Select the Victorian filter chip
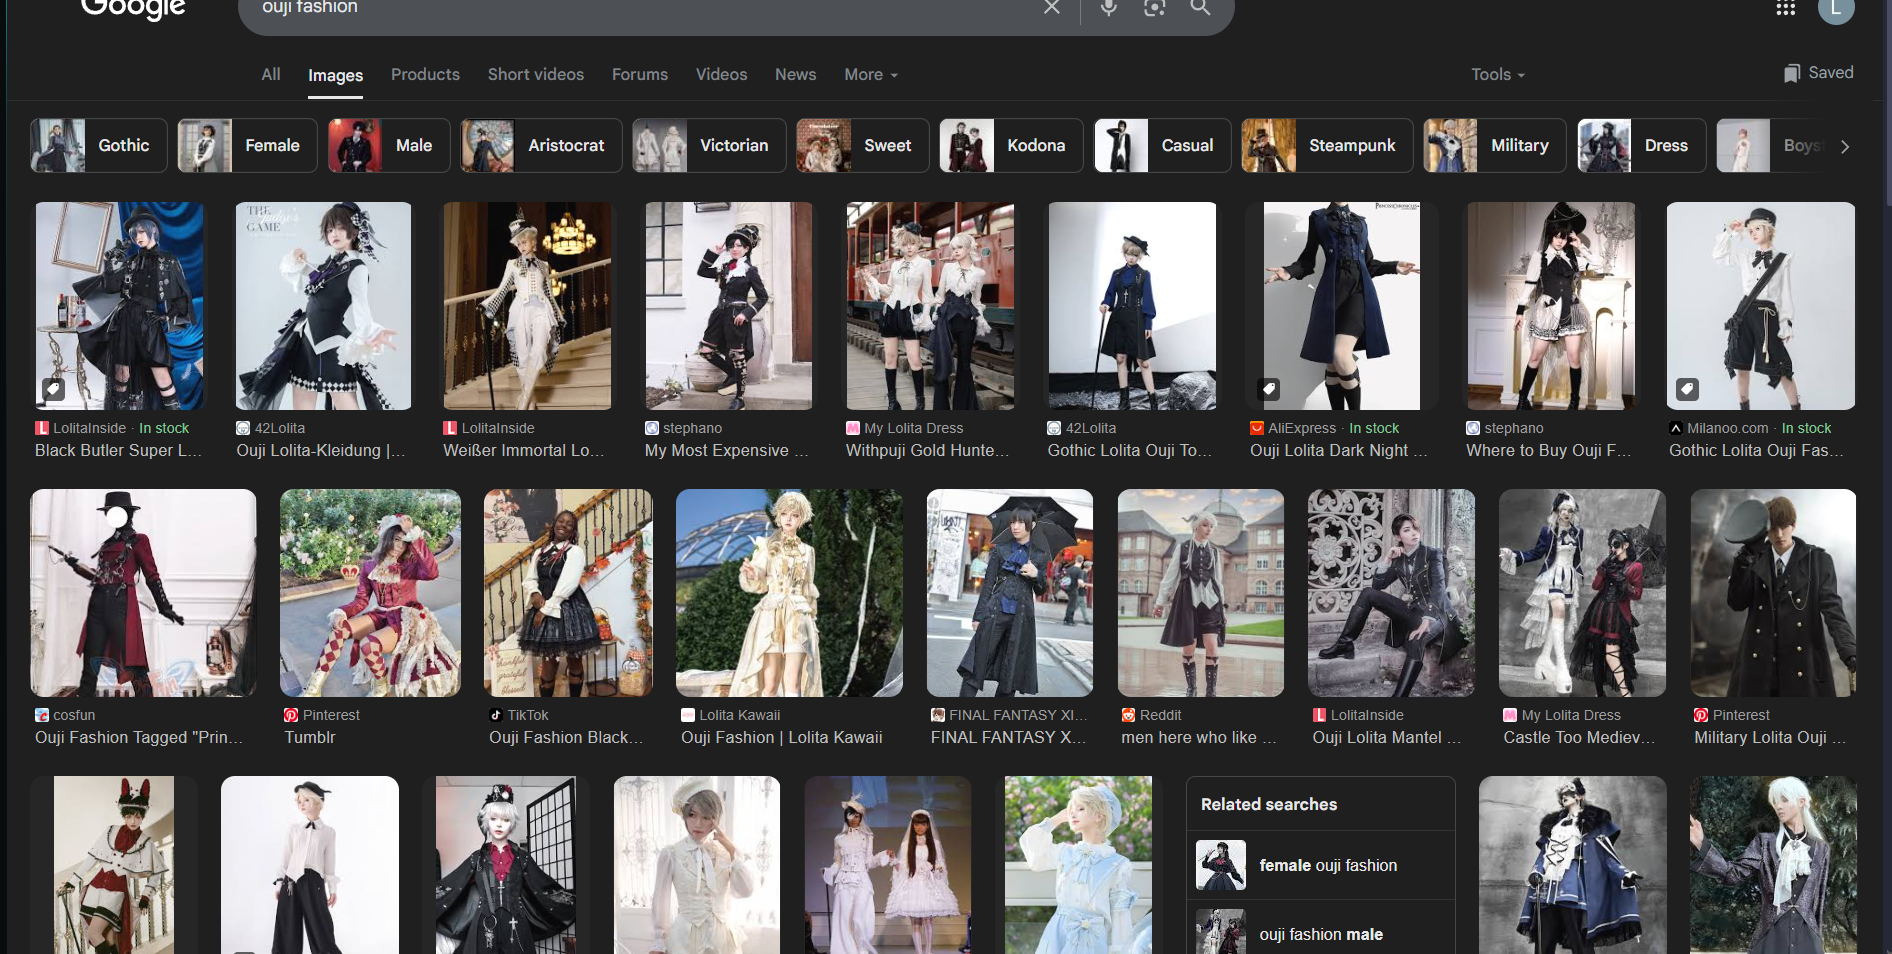The width and height of the screenshot is (1892, 954). click(x=709, y=145)
